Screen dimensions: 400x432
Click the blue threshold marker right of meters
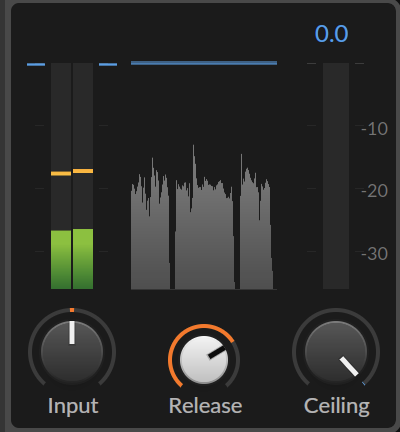(x=108, y=64)
